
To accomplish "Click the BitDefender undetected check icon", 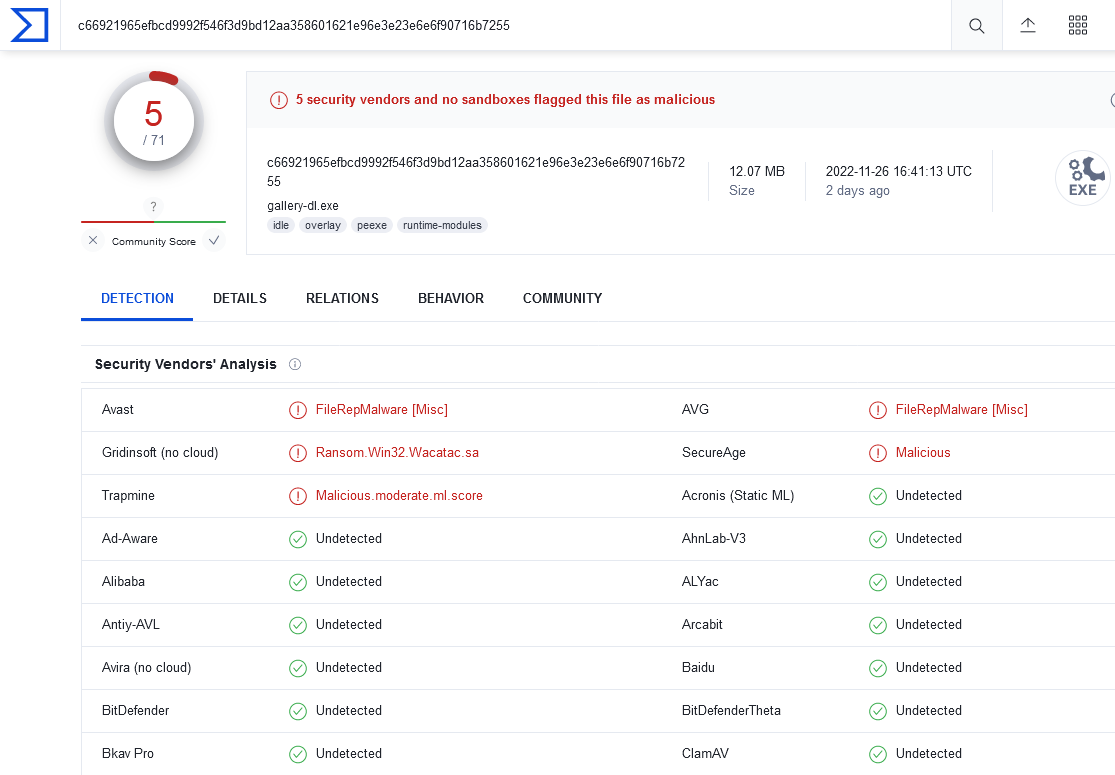I will click(x=298, y=711).
